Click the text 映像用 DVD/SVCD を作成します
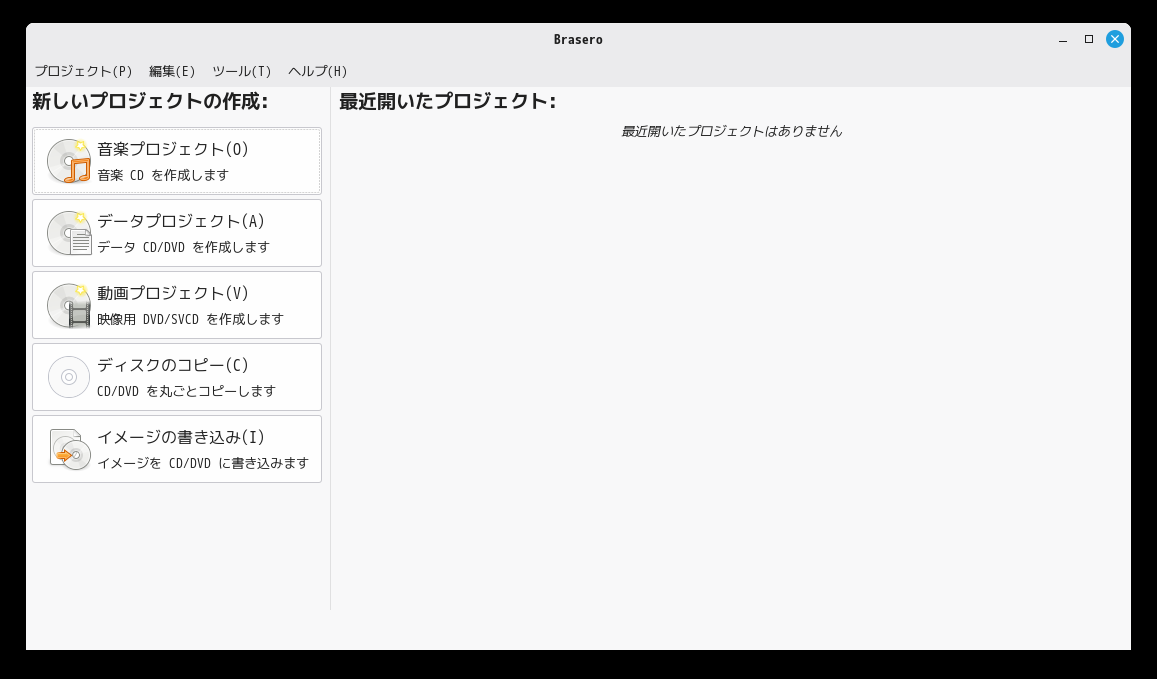 190,319
